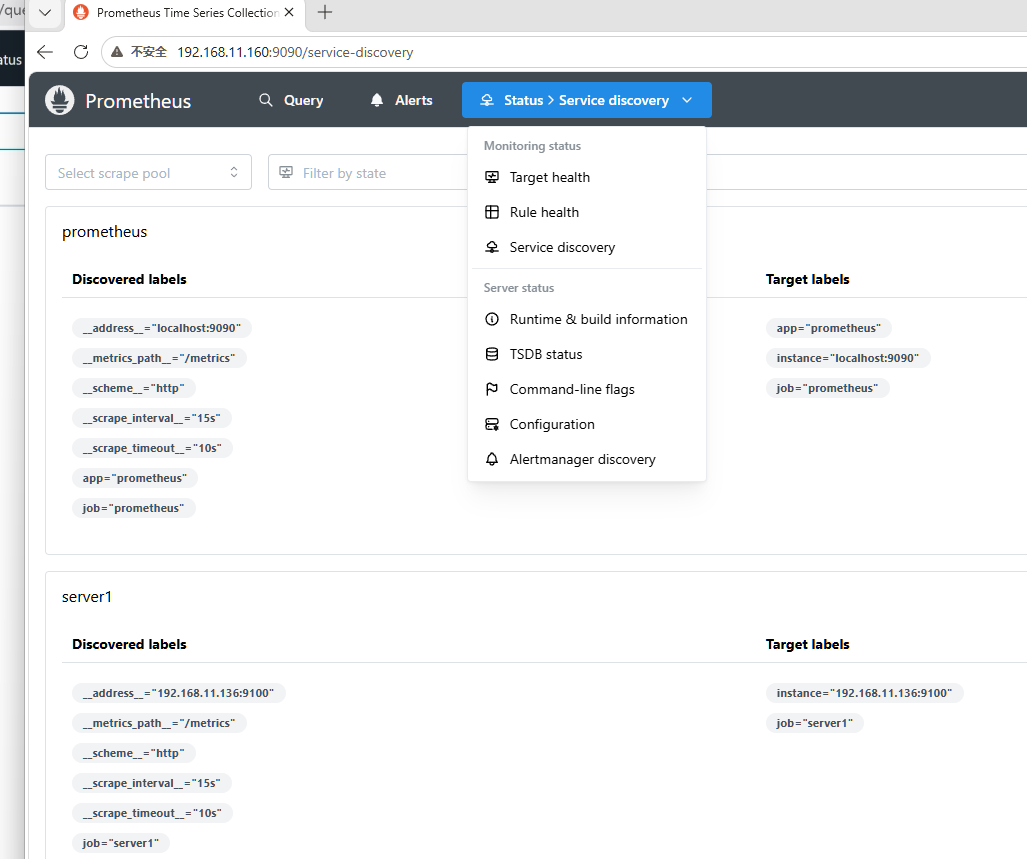Click the Prometheus flame logo icon
Screen dimensions: 1027x859
pos(60,100)
